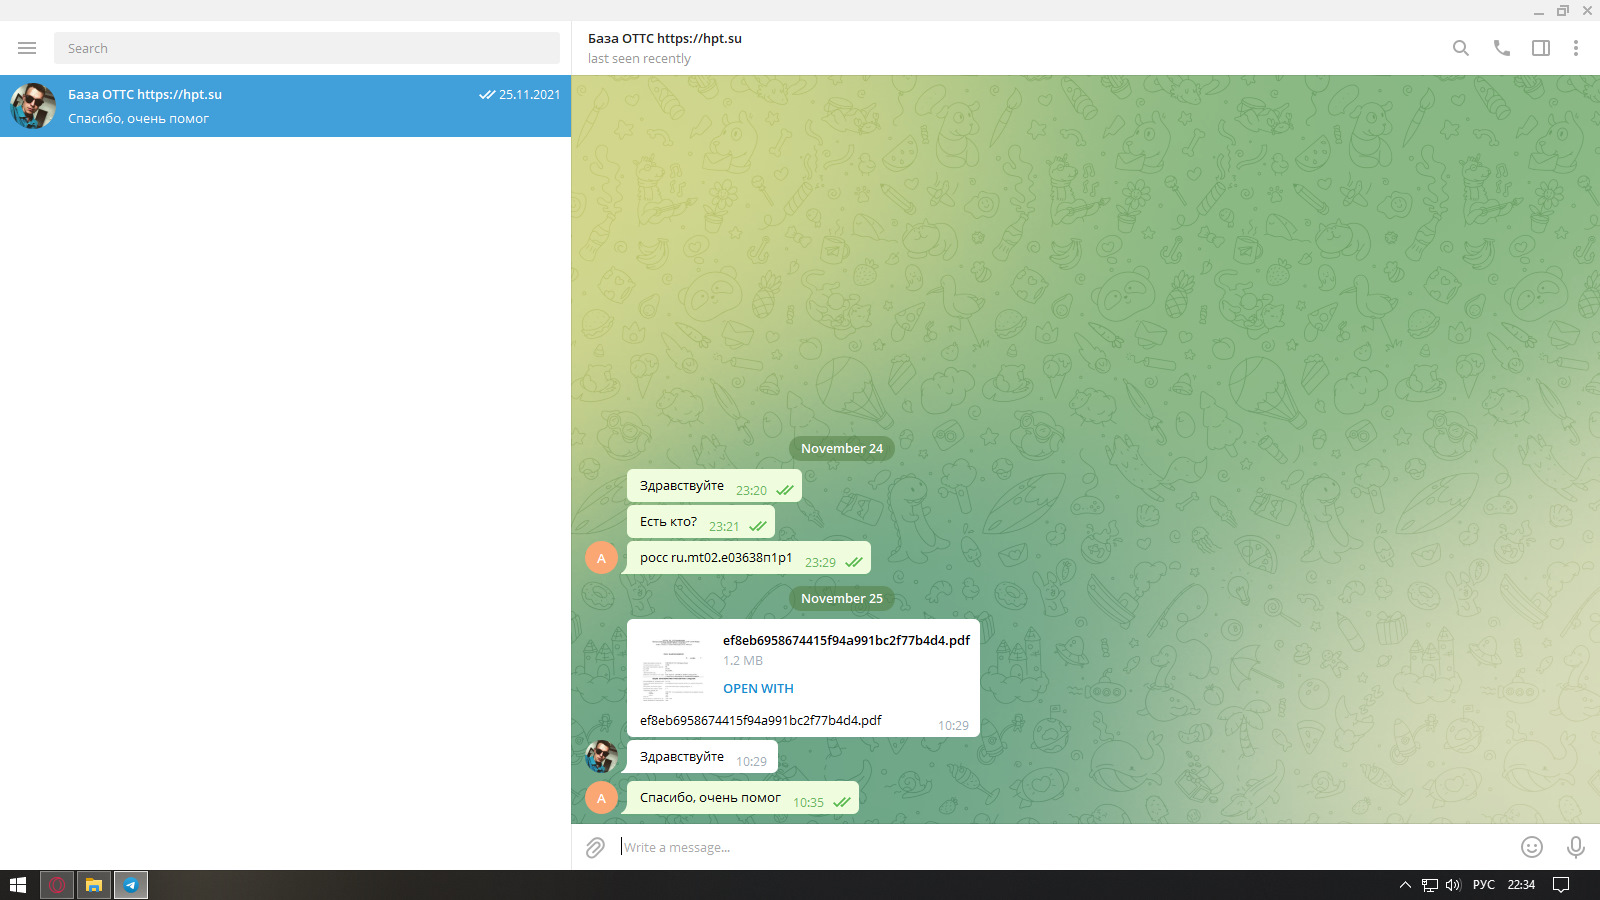Open File Explorer from taskbar

(94, 885)
